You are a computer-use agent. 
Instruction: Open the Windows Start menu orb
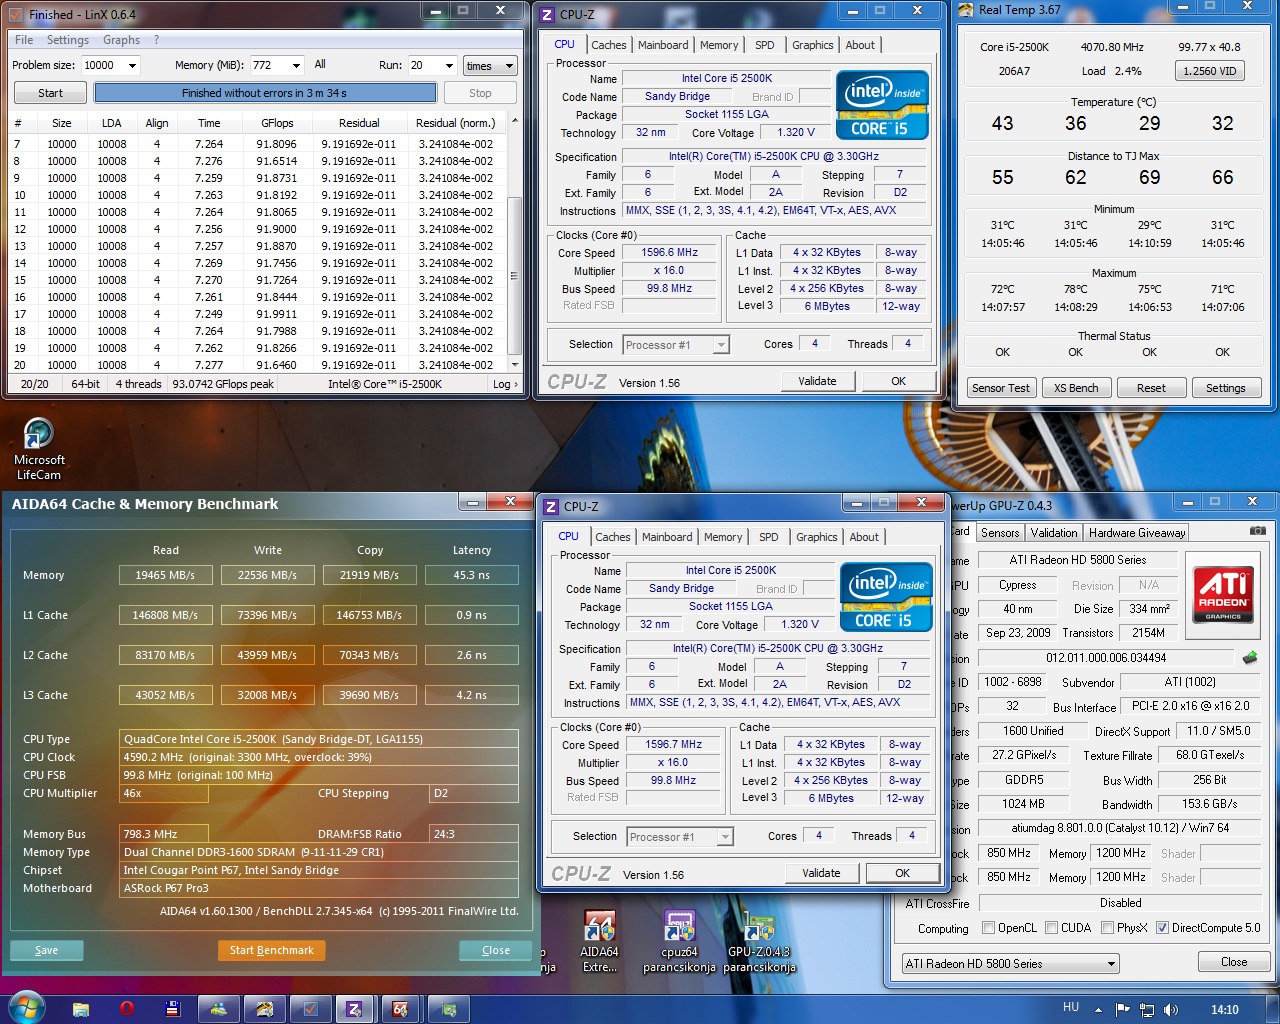(x=26, y=1008)
